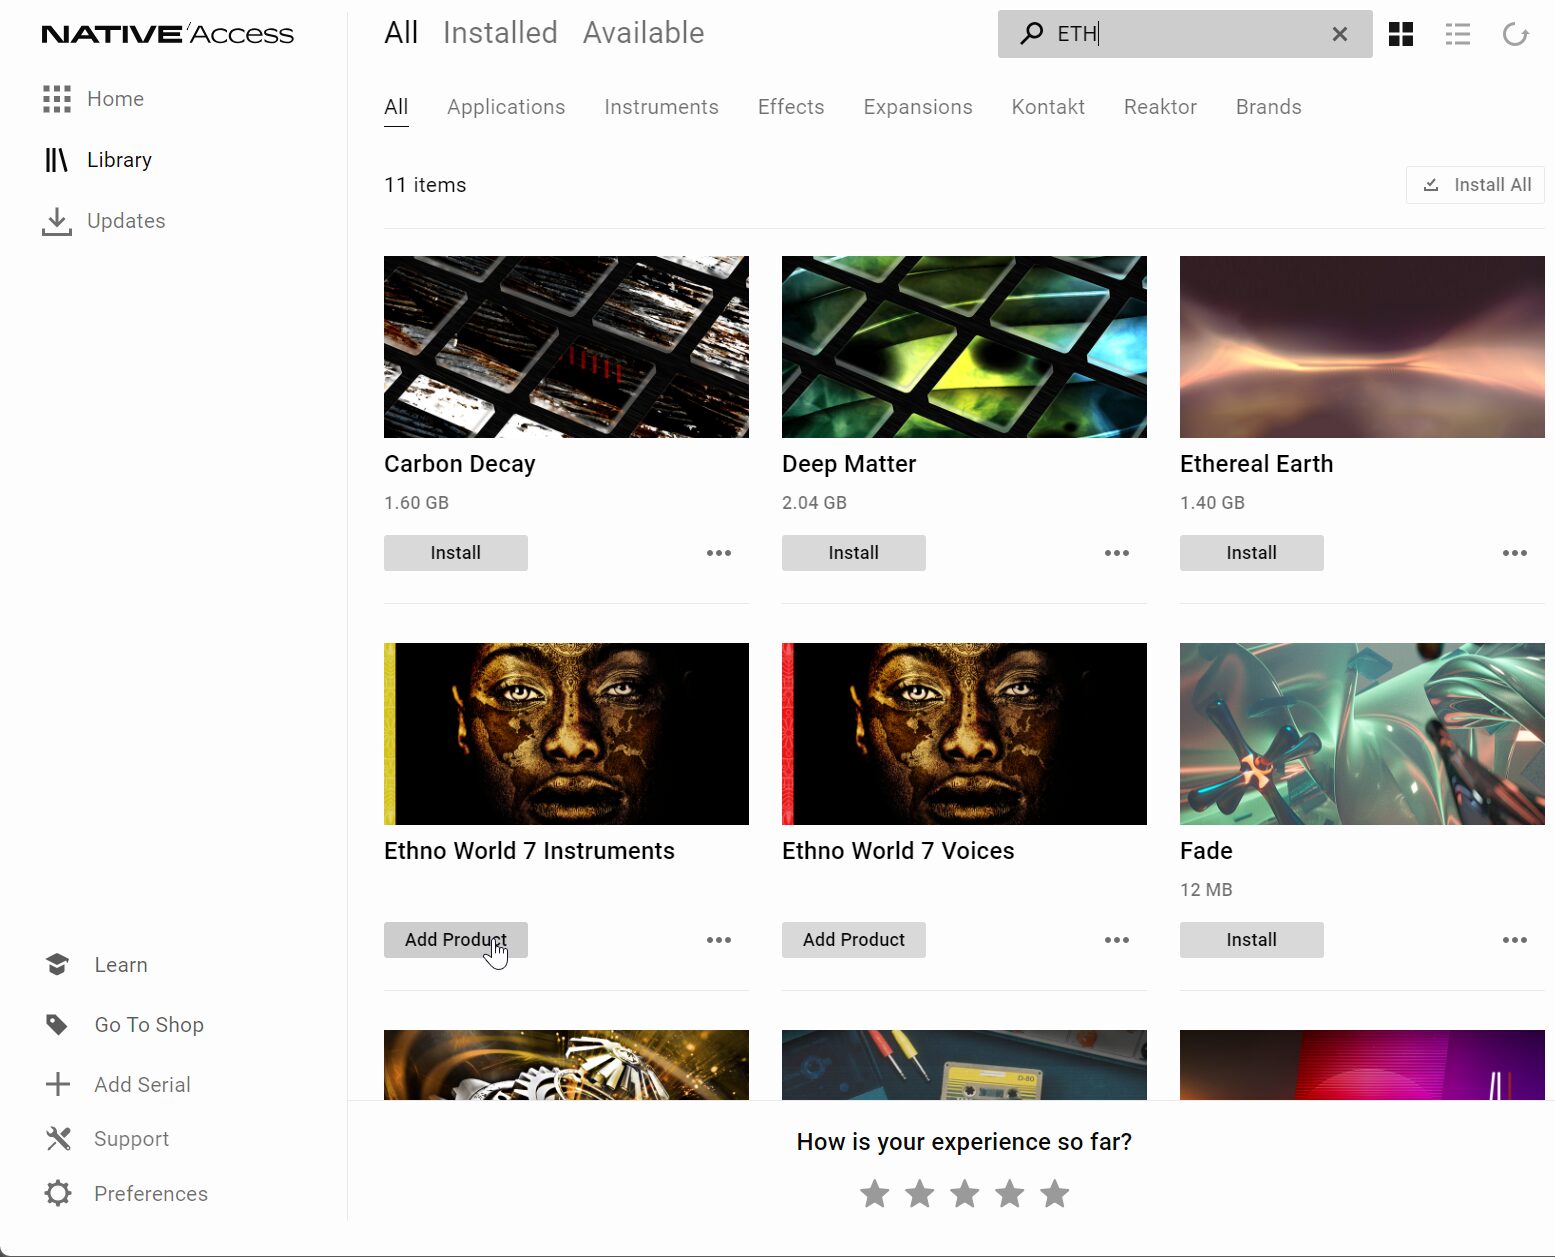Switch to grid view

point(1401,34)
